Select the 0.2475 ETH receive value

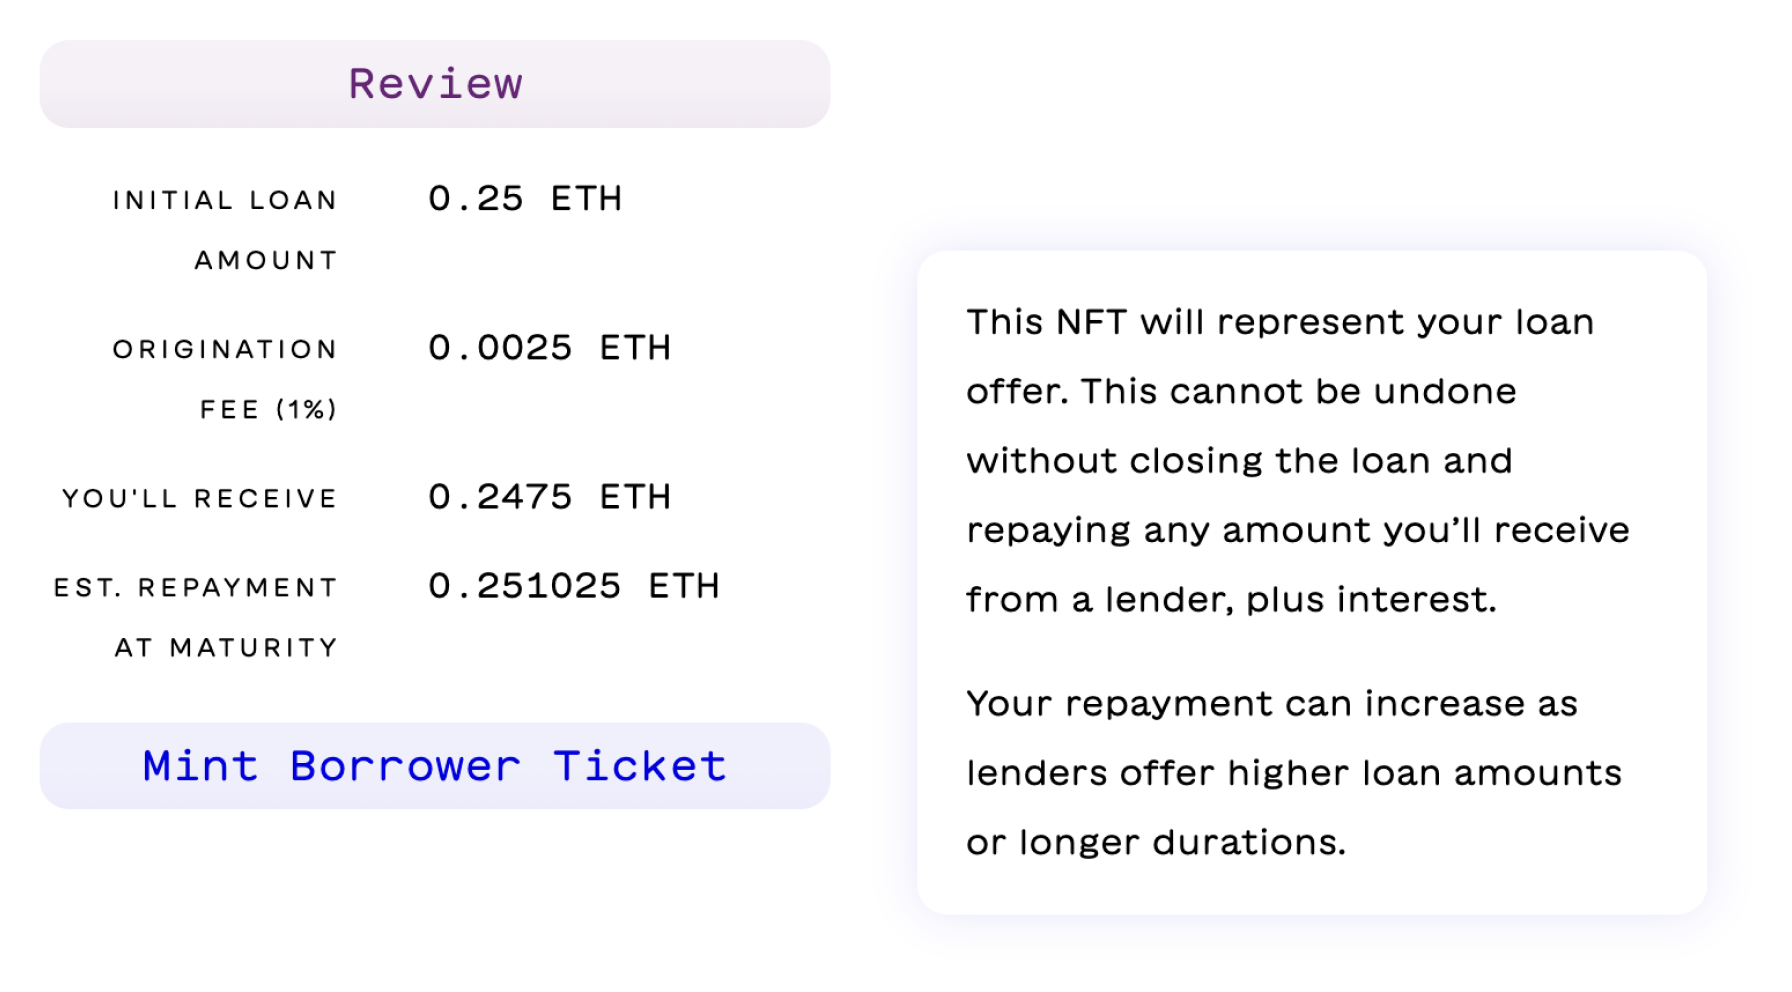pos(550,497)
